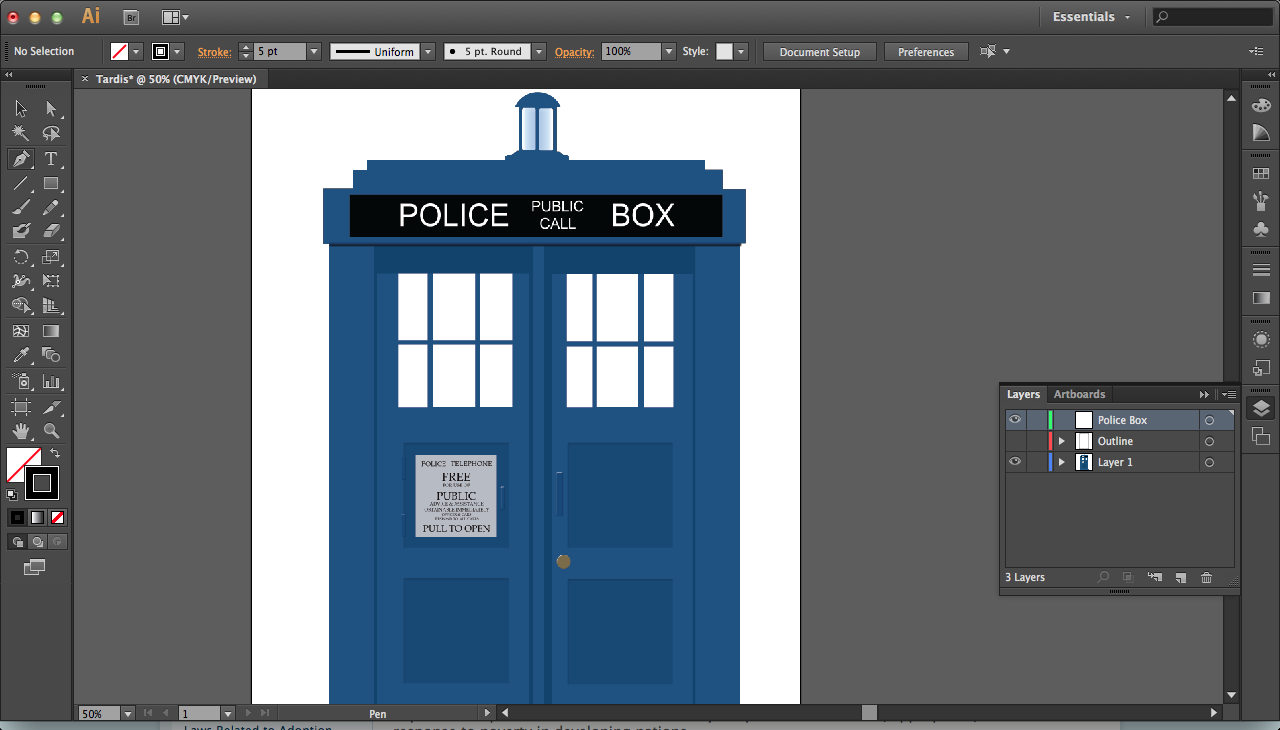Viewport: 1280px width, 730px height.
Task: Switch to the Artboards tab
Action: (1079, 394)
